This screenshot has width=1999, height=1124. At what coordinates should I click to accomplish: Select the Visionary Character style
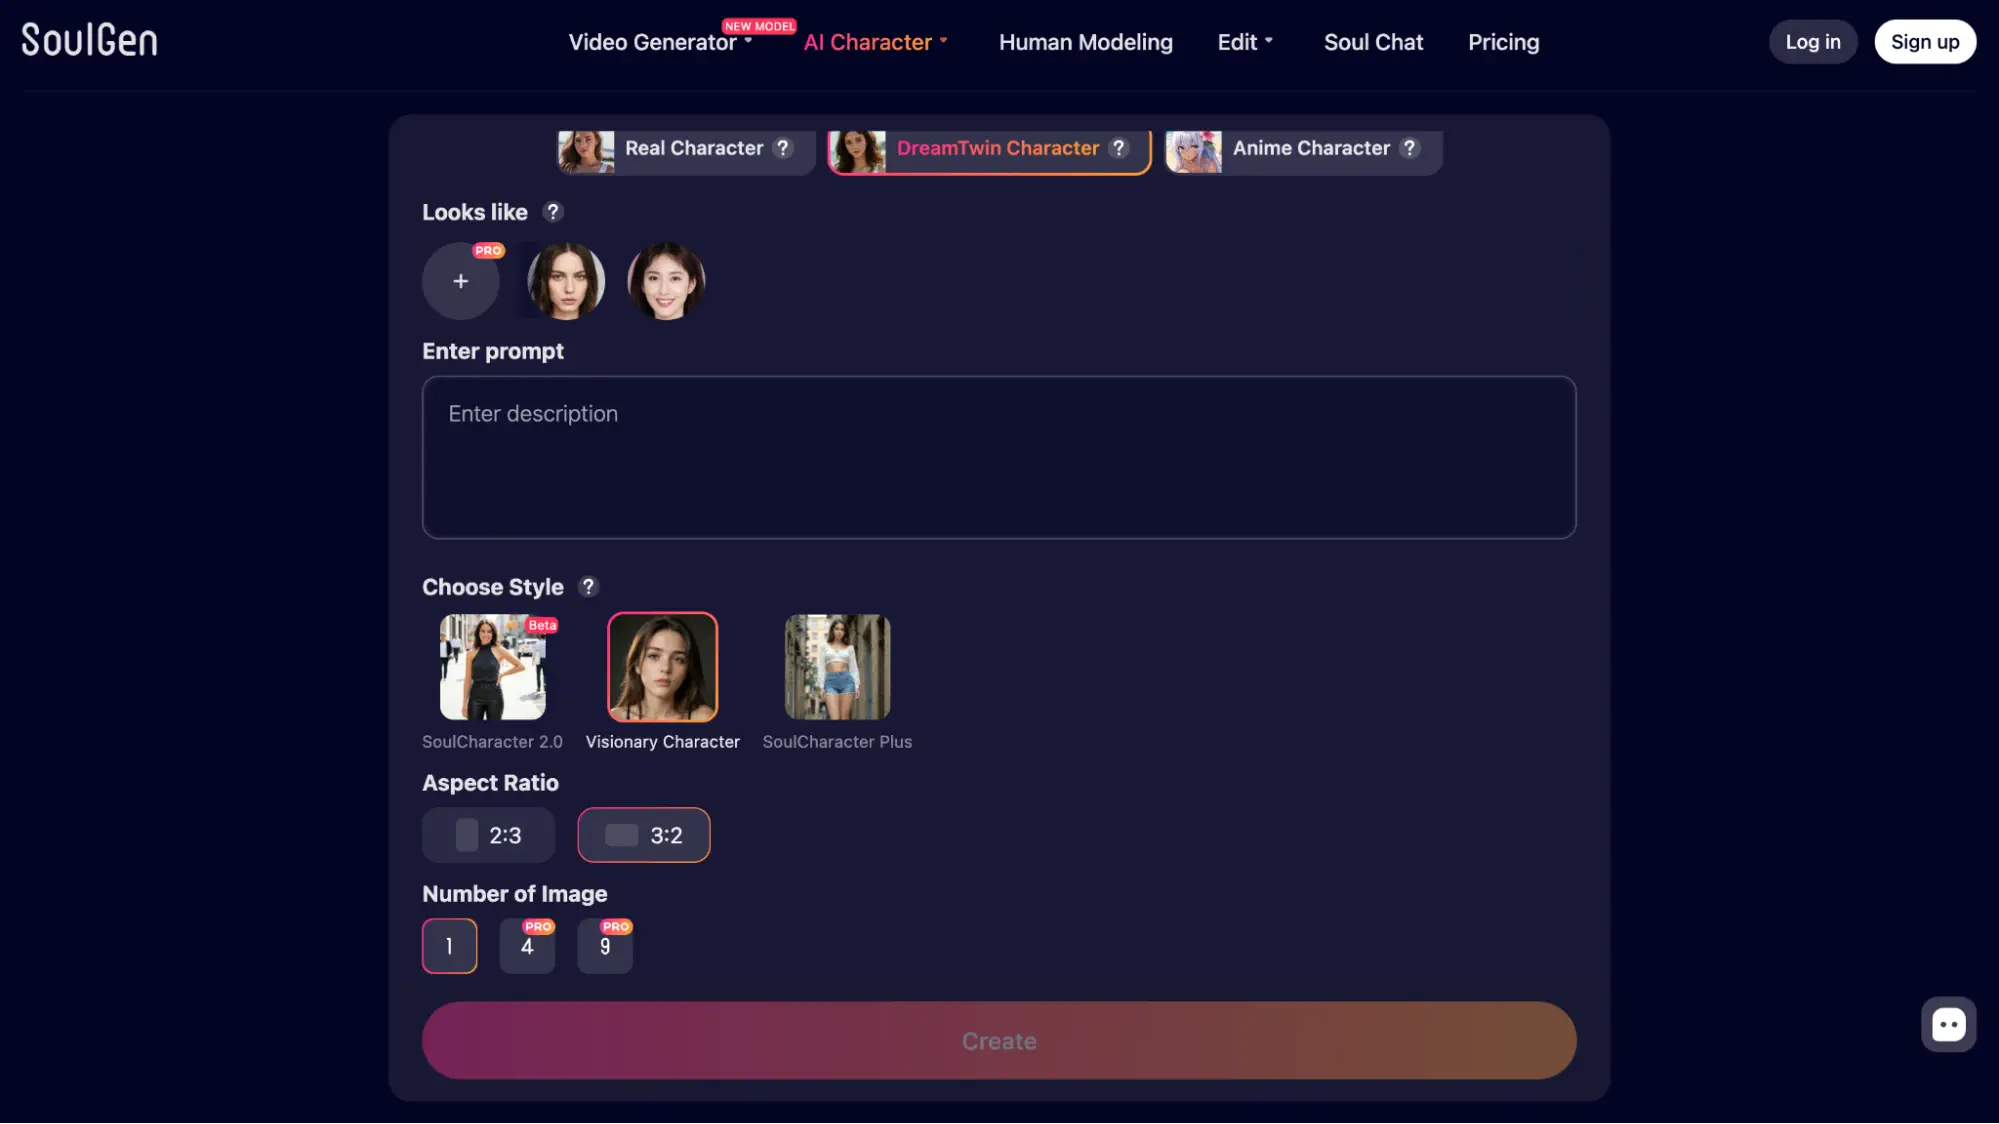(663, 667)
